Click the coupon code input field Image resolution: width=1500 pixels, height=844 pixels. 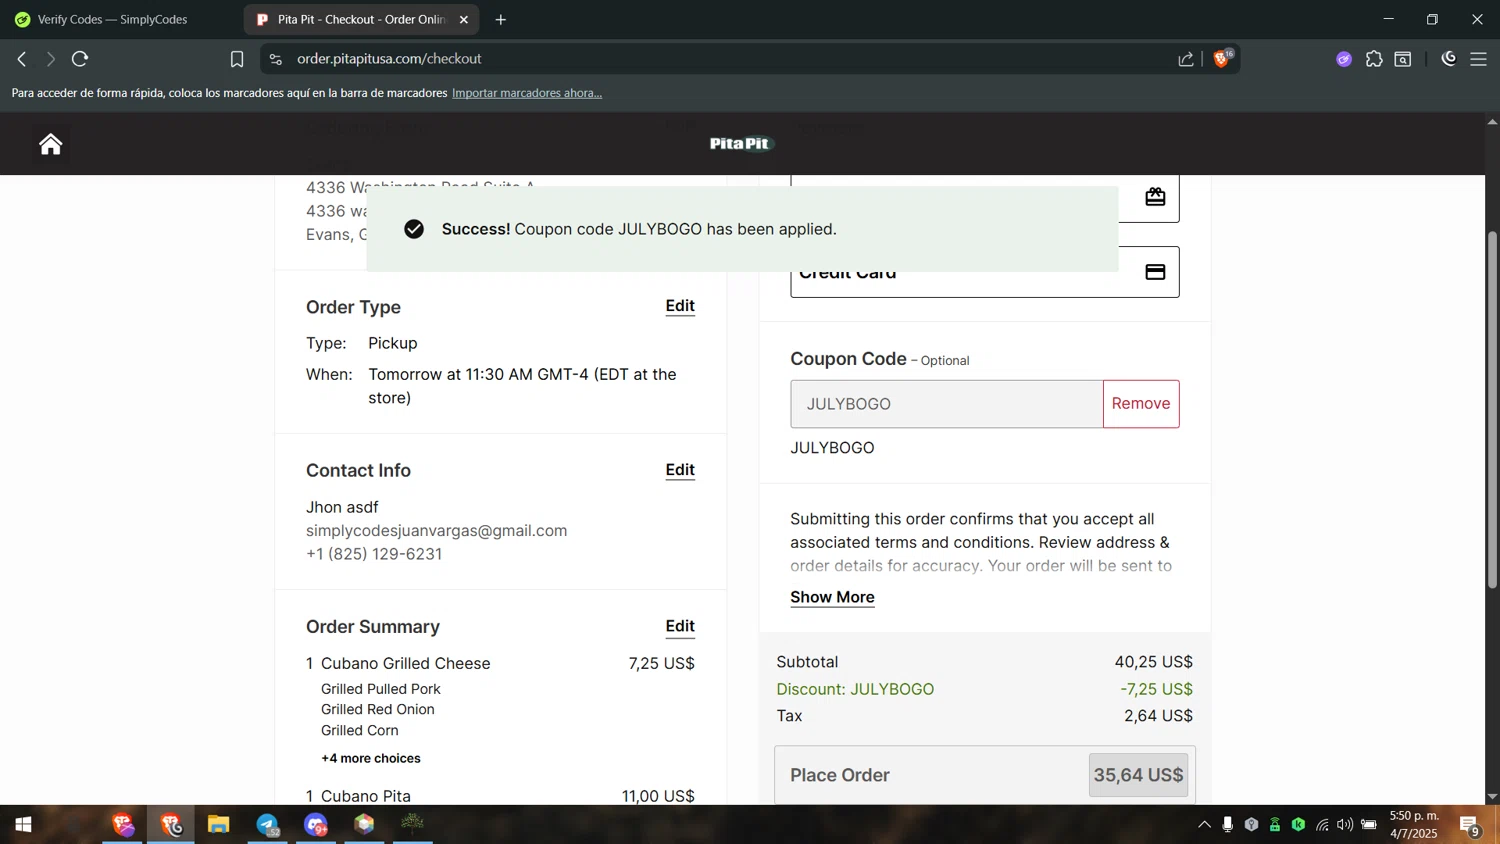tap(946, 404)
